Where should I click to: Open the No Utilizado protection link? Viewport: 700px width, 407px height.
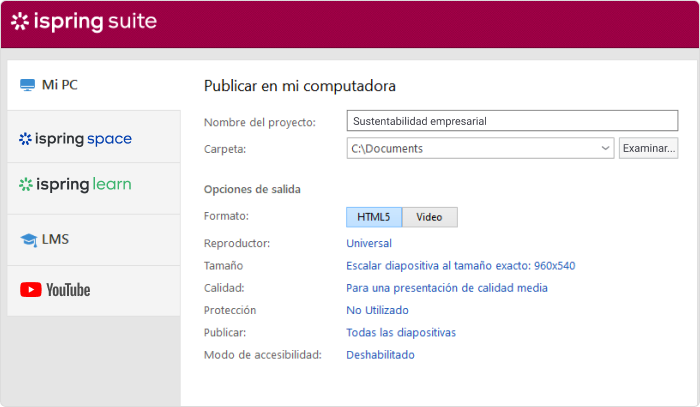pyautogui.click(x=377, y=310)
